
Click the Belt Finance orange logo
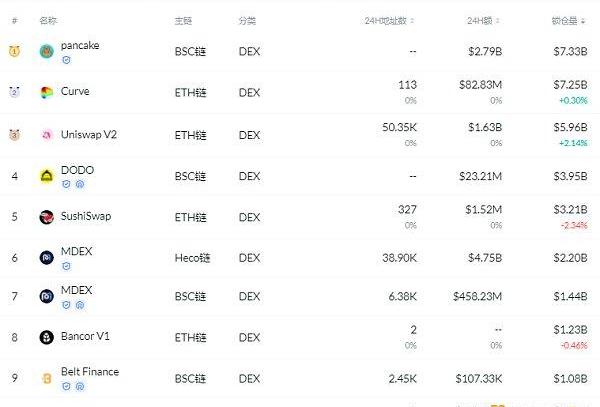pos(47,378)
